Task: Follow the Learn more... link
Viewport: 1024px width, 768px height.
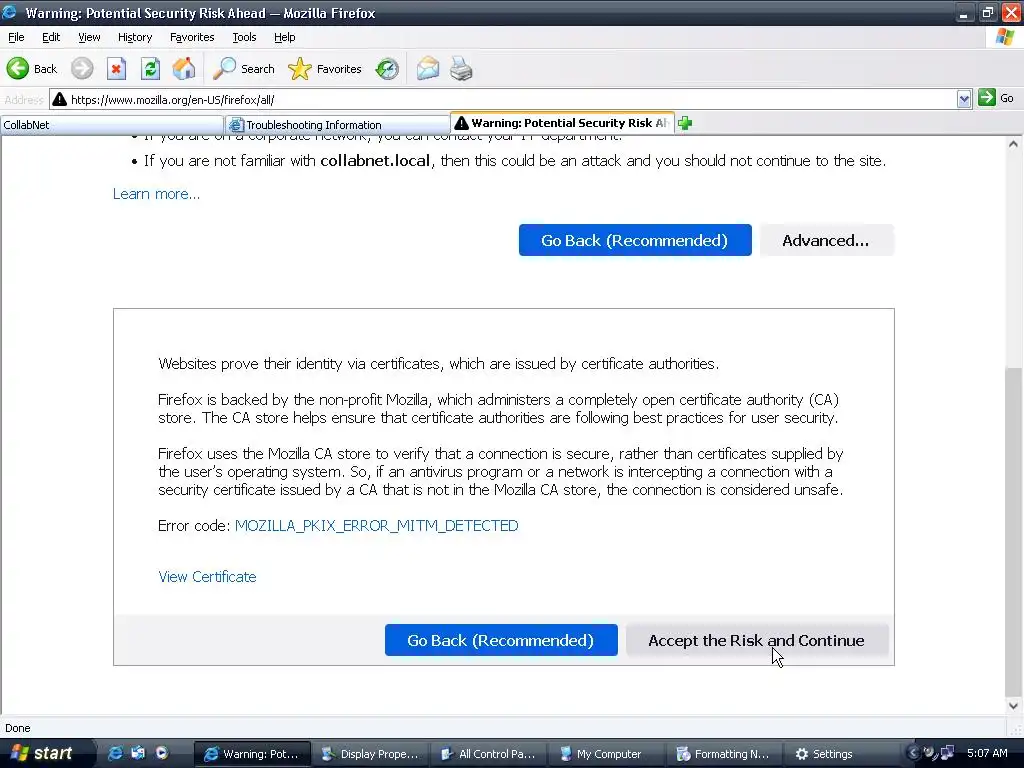Action: click(157, 194)
